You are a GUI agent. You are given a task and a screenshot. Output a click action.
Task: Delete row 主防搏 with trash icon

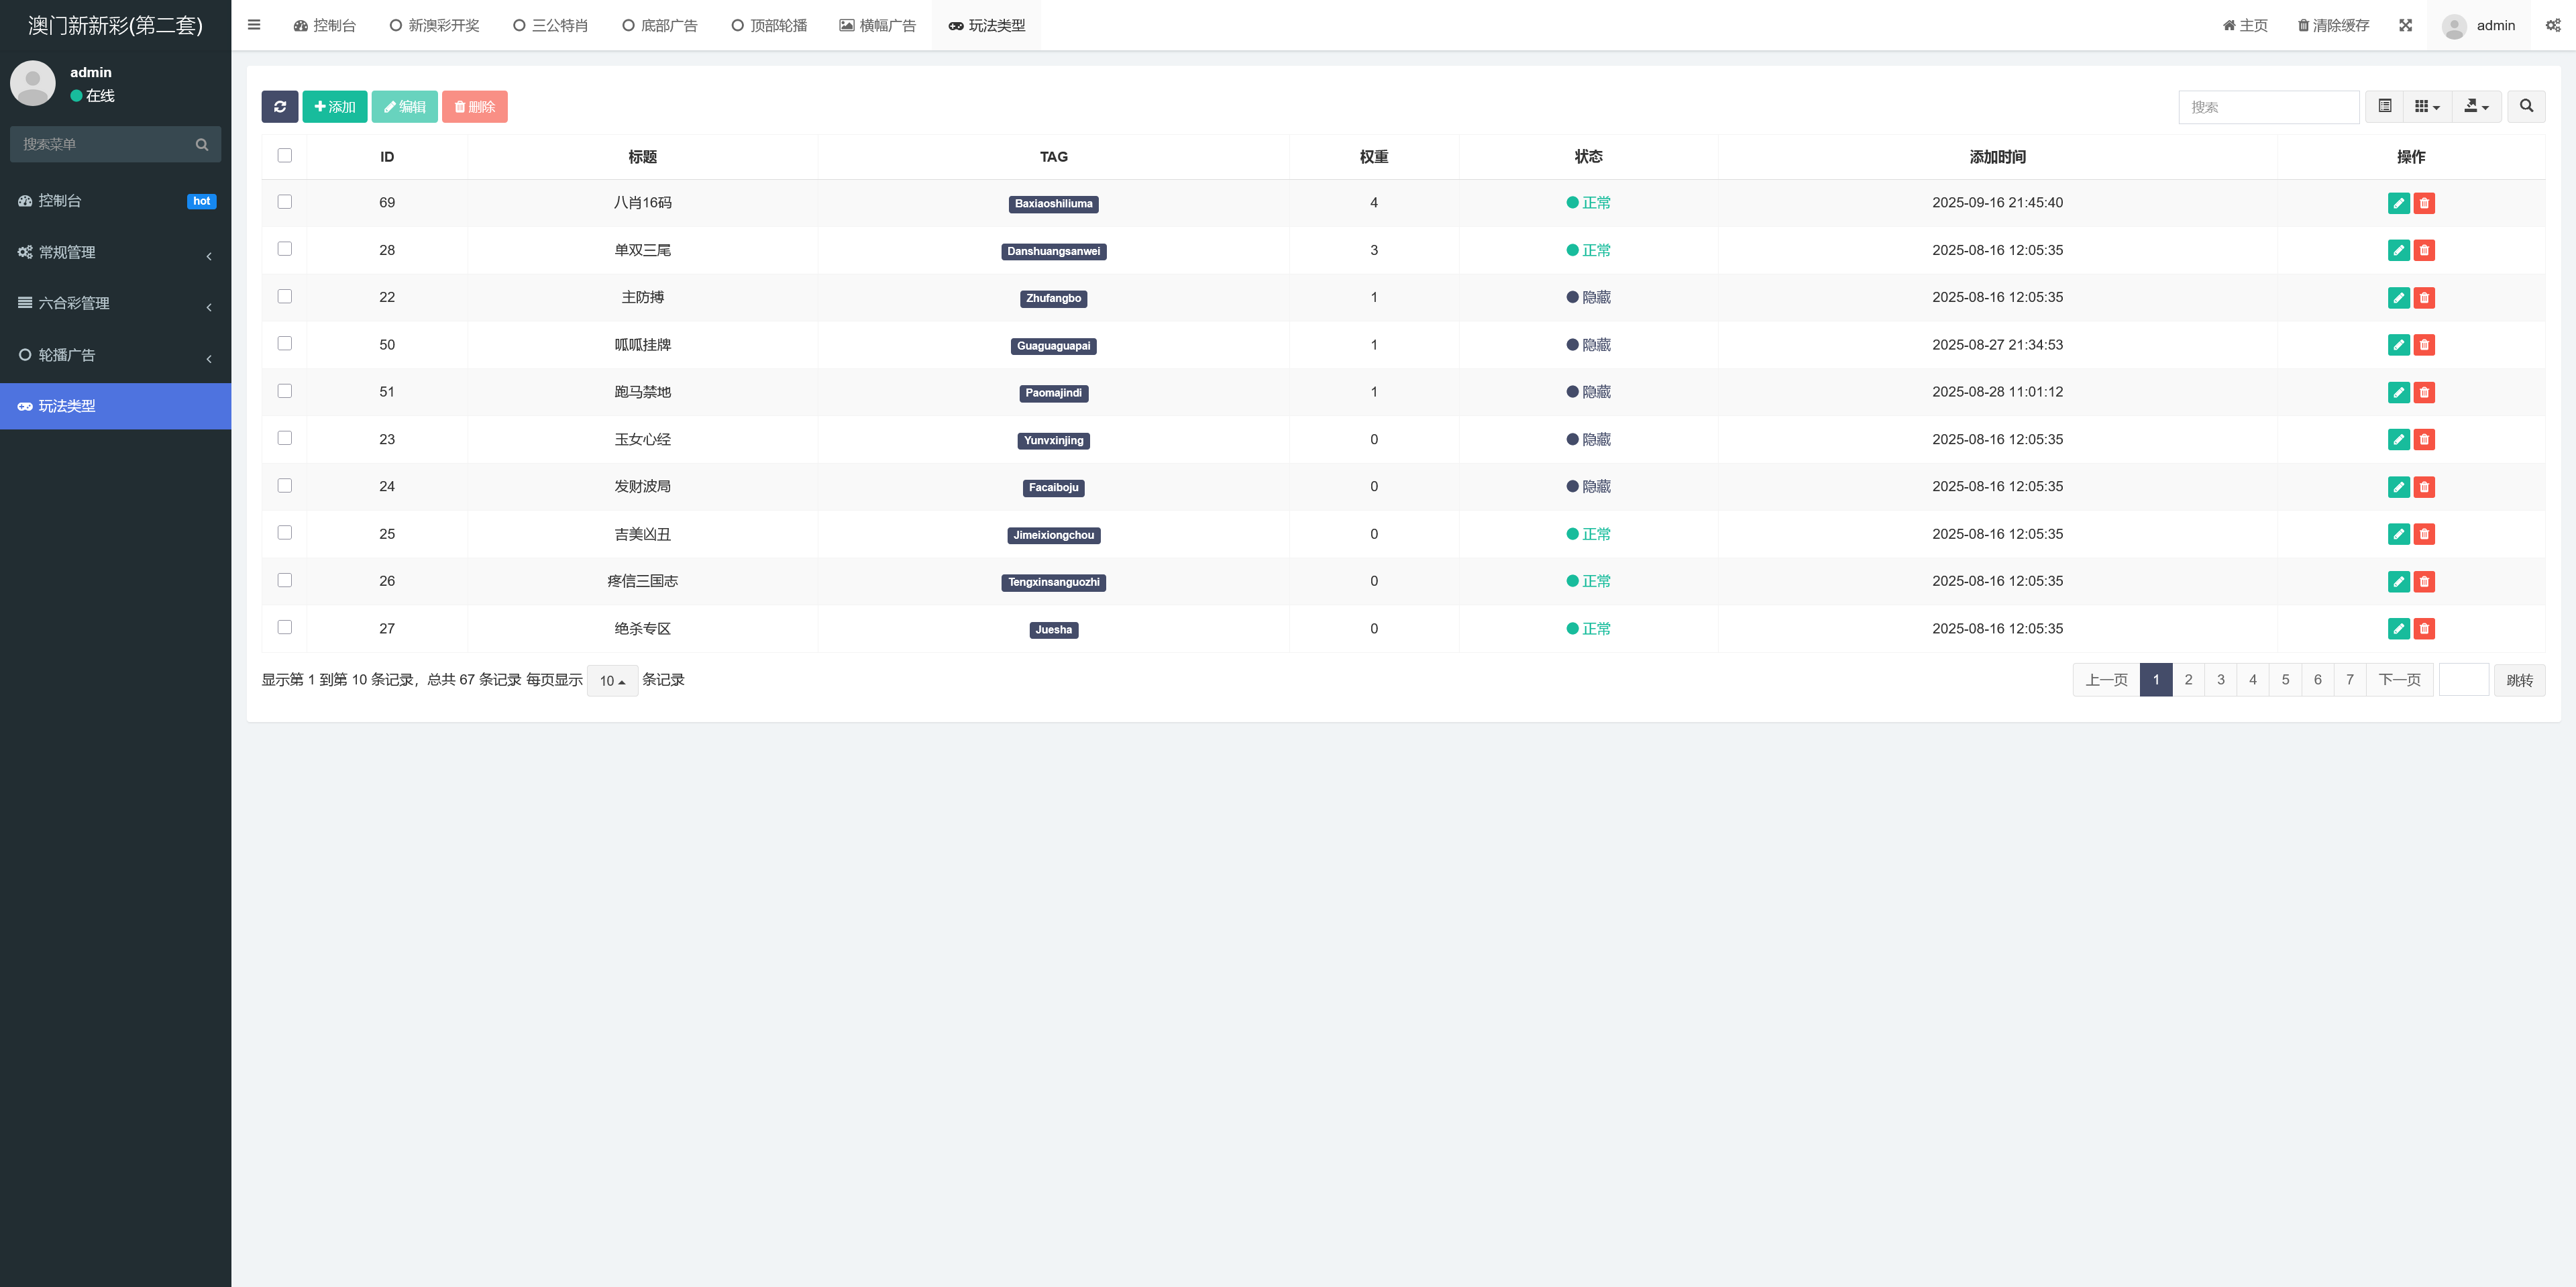[x=2424, y=297]
